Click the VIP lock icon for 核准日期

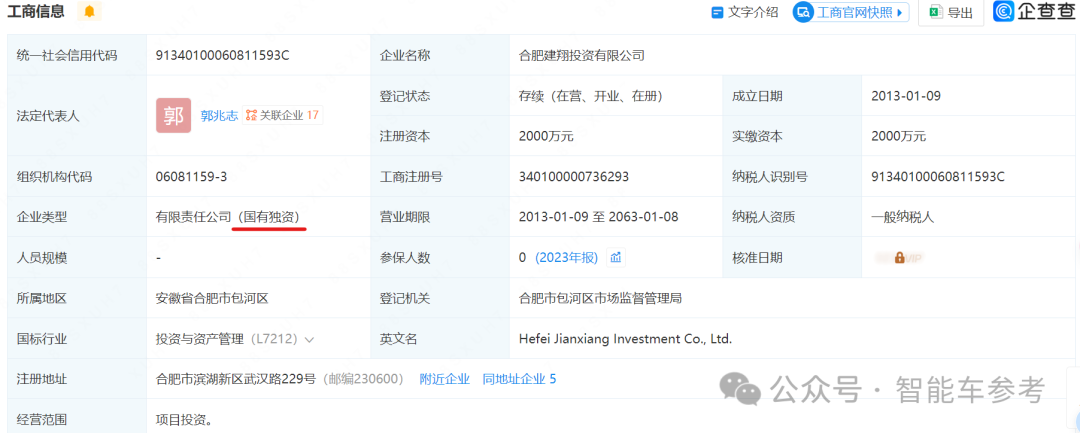click(899, 258)
